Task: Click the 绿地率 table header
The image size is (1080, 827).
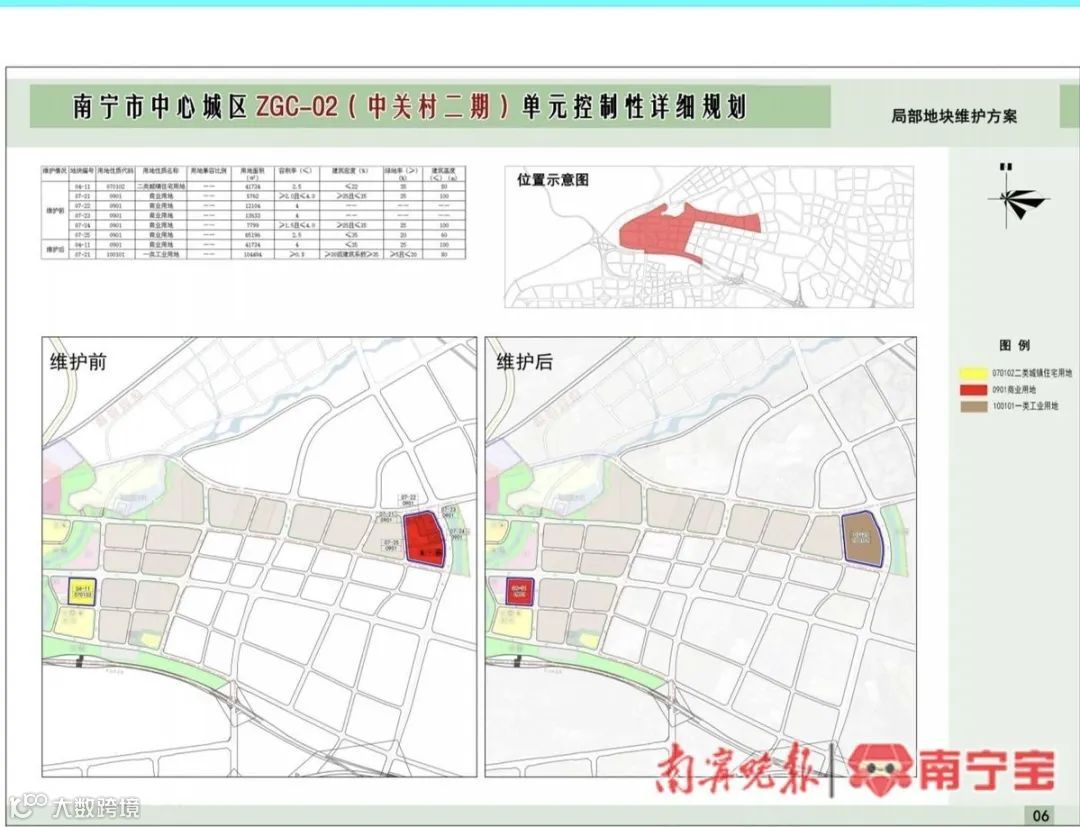Action: (x=401, y=174)
